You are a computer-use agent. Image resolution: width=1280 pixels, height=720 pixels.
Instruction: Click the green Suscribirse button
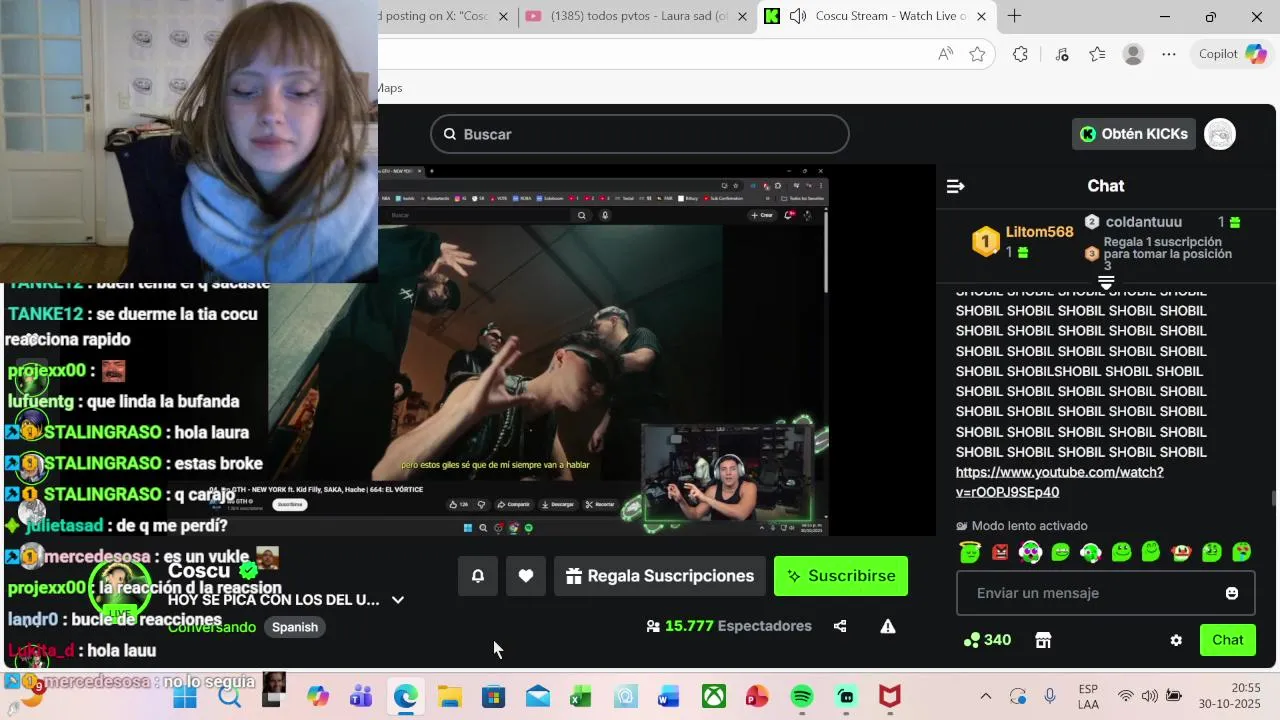(841, 576)
